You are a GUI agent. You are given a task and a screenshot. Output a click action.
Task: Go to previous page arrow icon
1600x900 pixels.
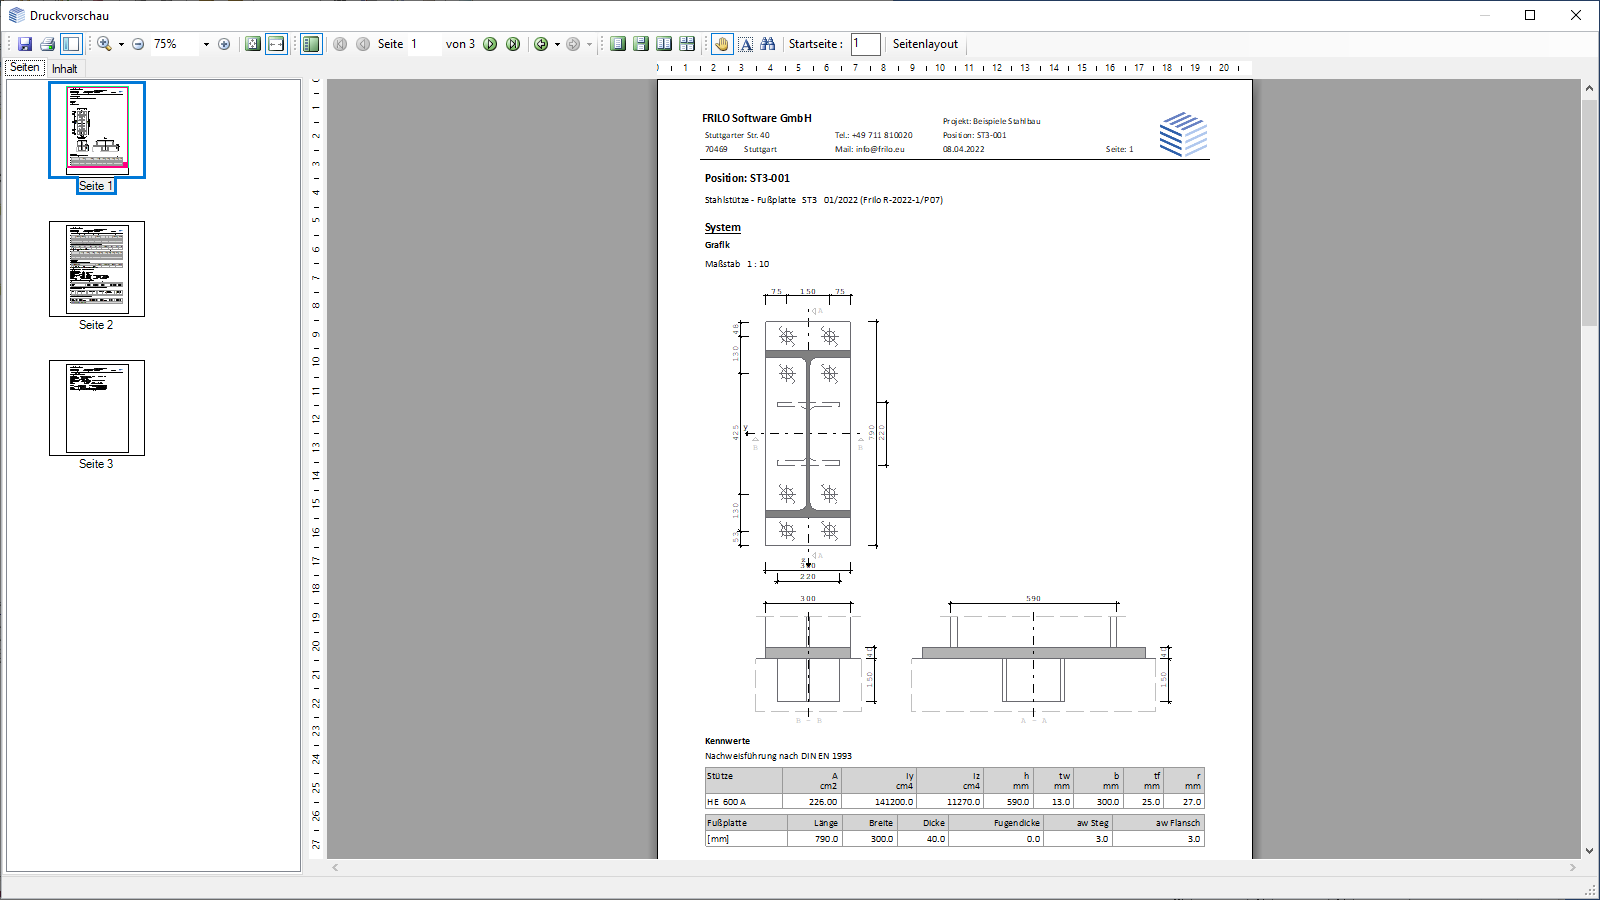[363, 44]
